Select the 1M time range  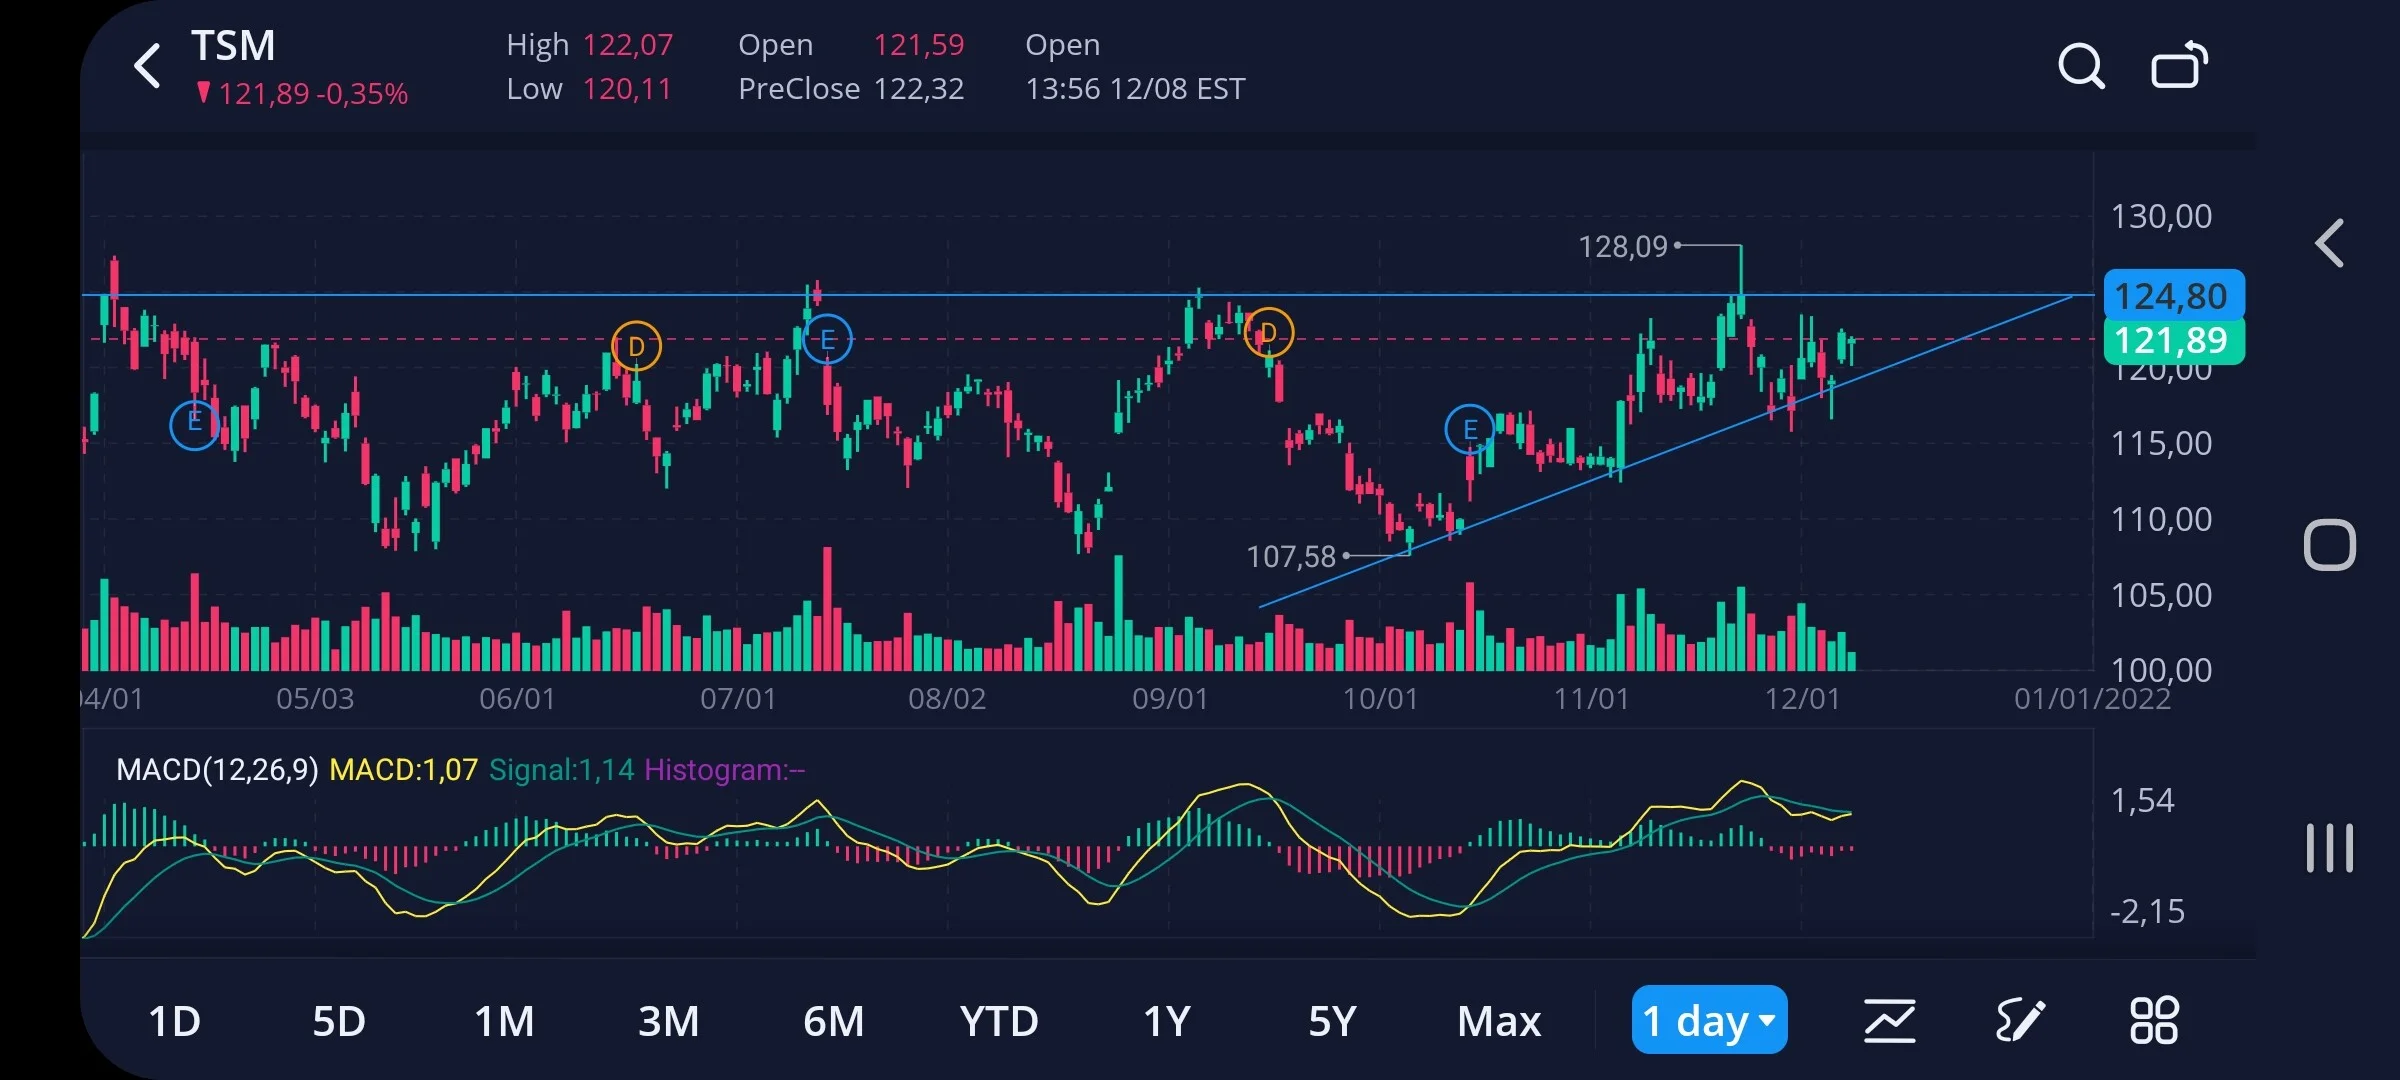click(504, 1021)
